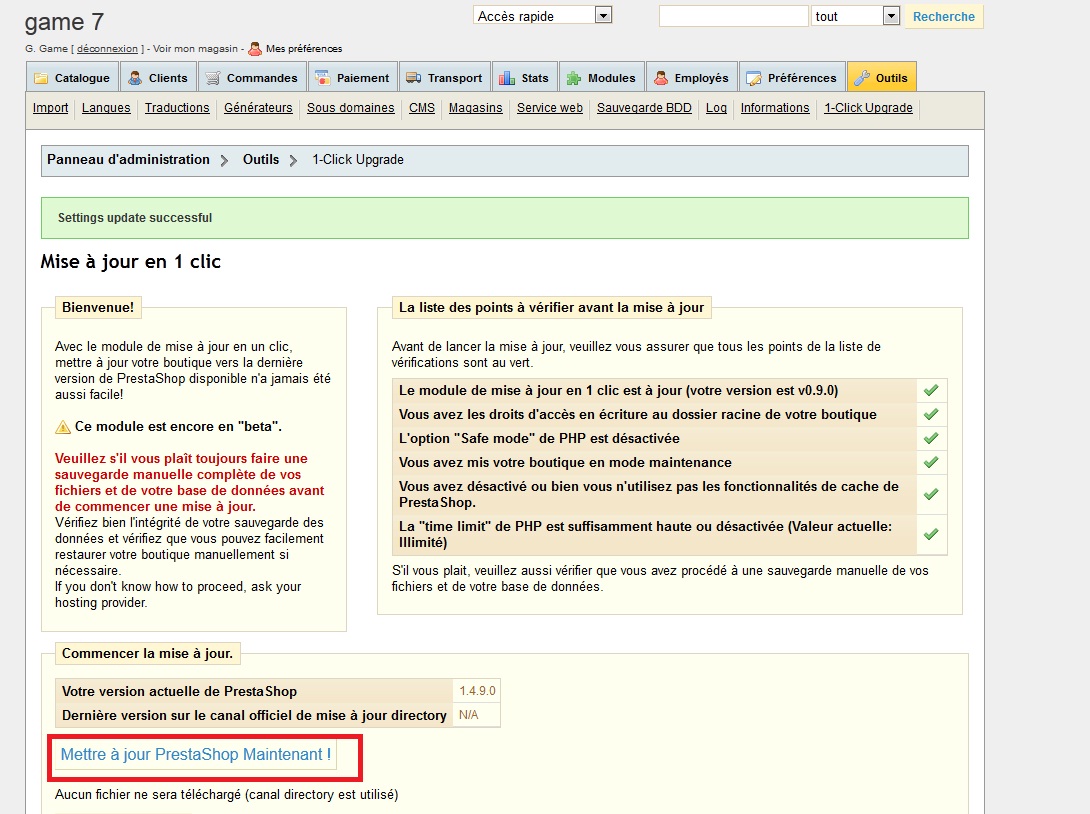Screen dimensions: 1090x814
Task: Open the Clients tab
Action: pos(158,77)
